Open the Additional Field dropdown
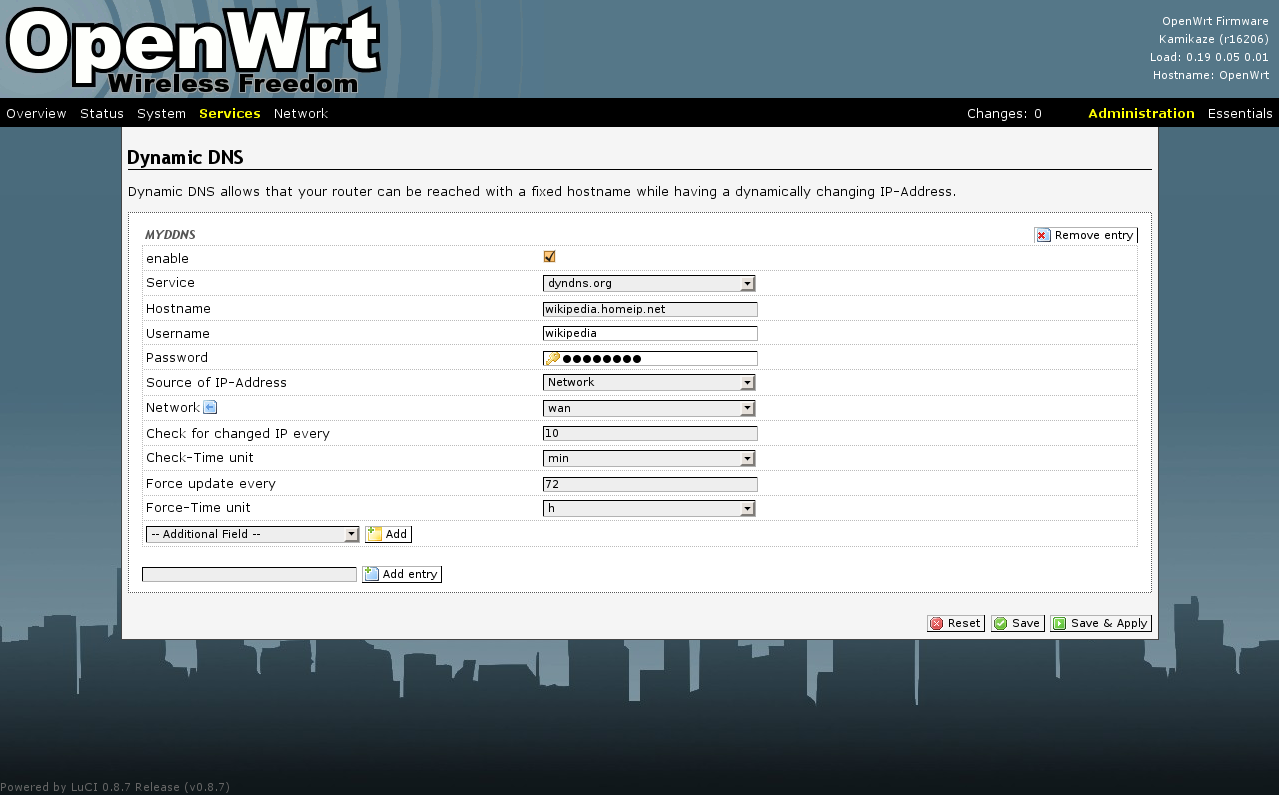Screen dimensions: 1279x795 point(252,534)
